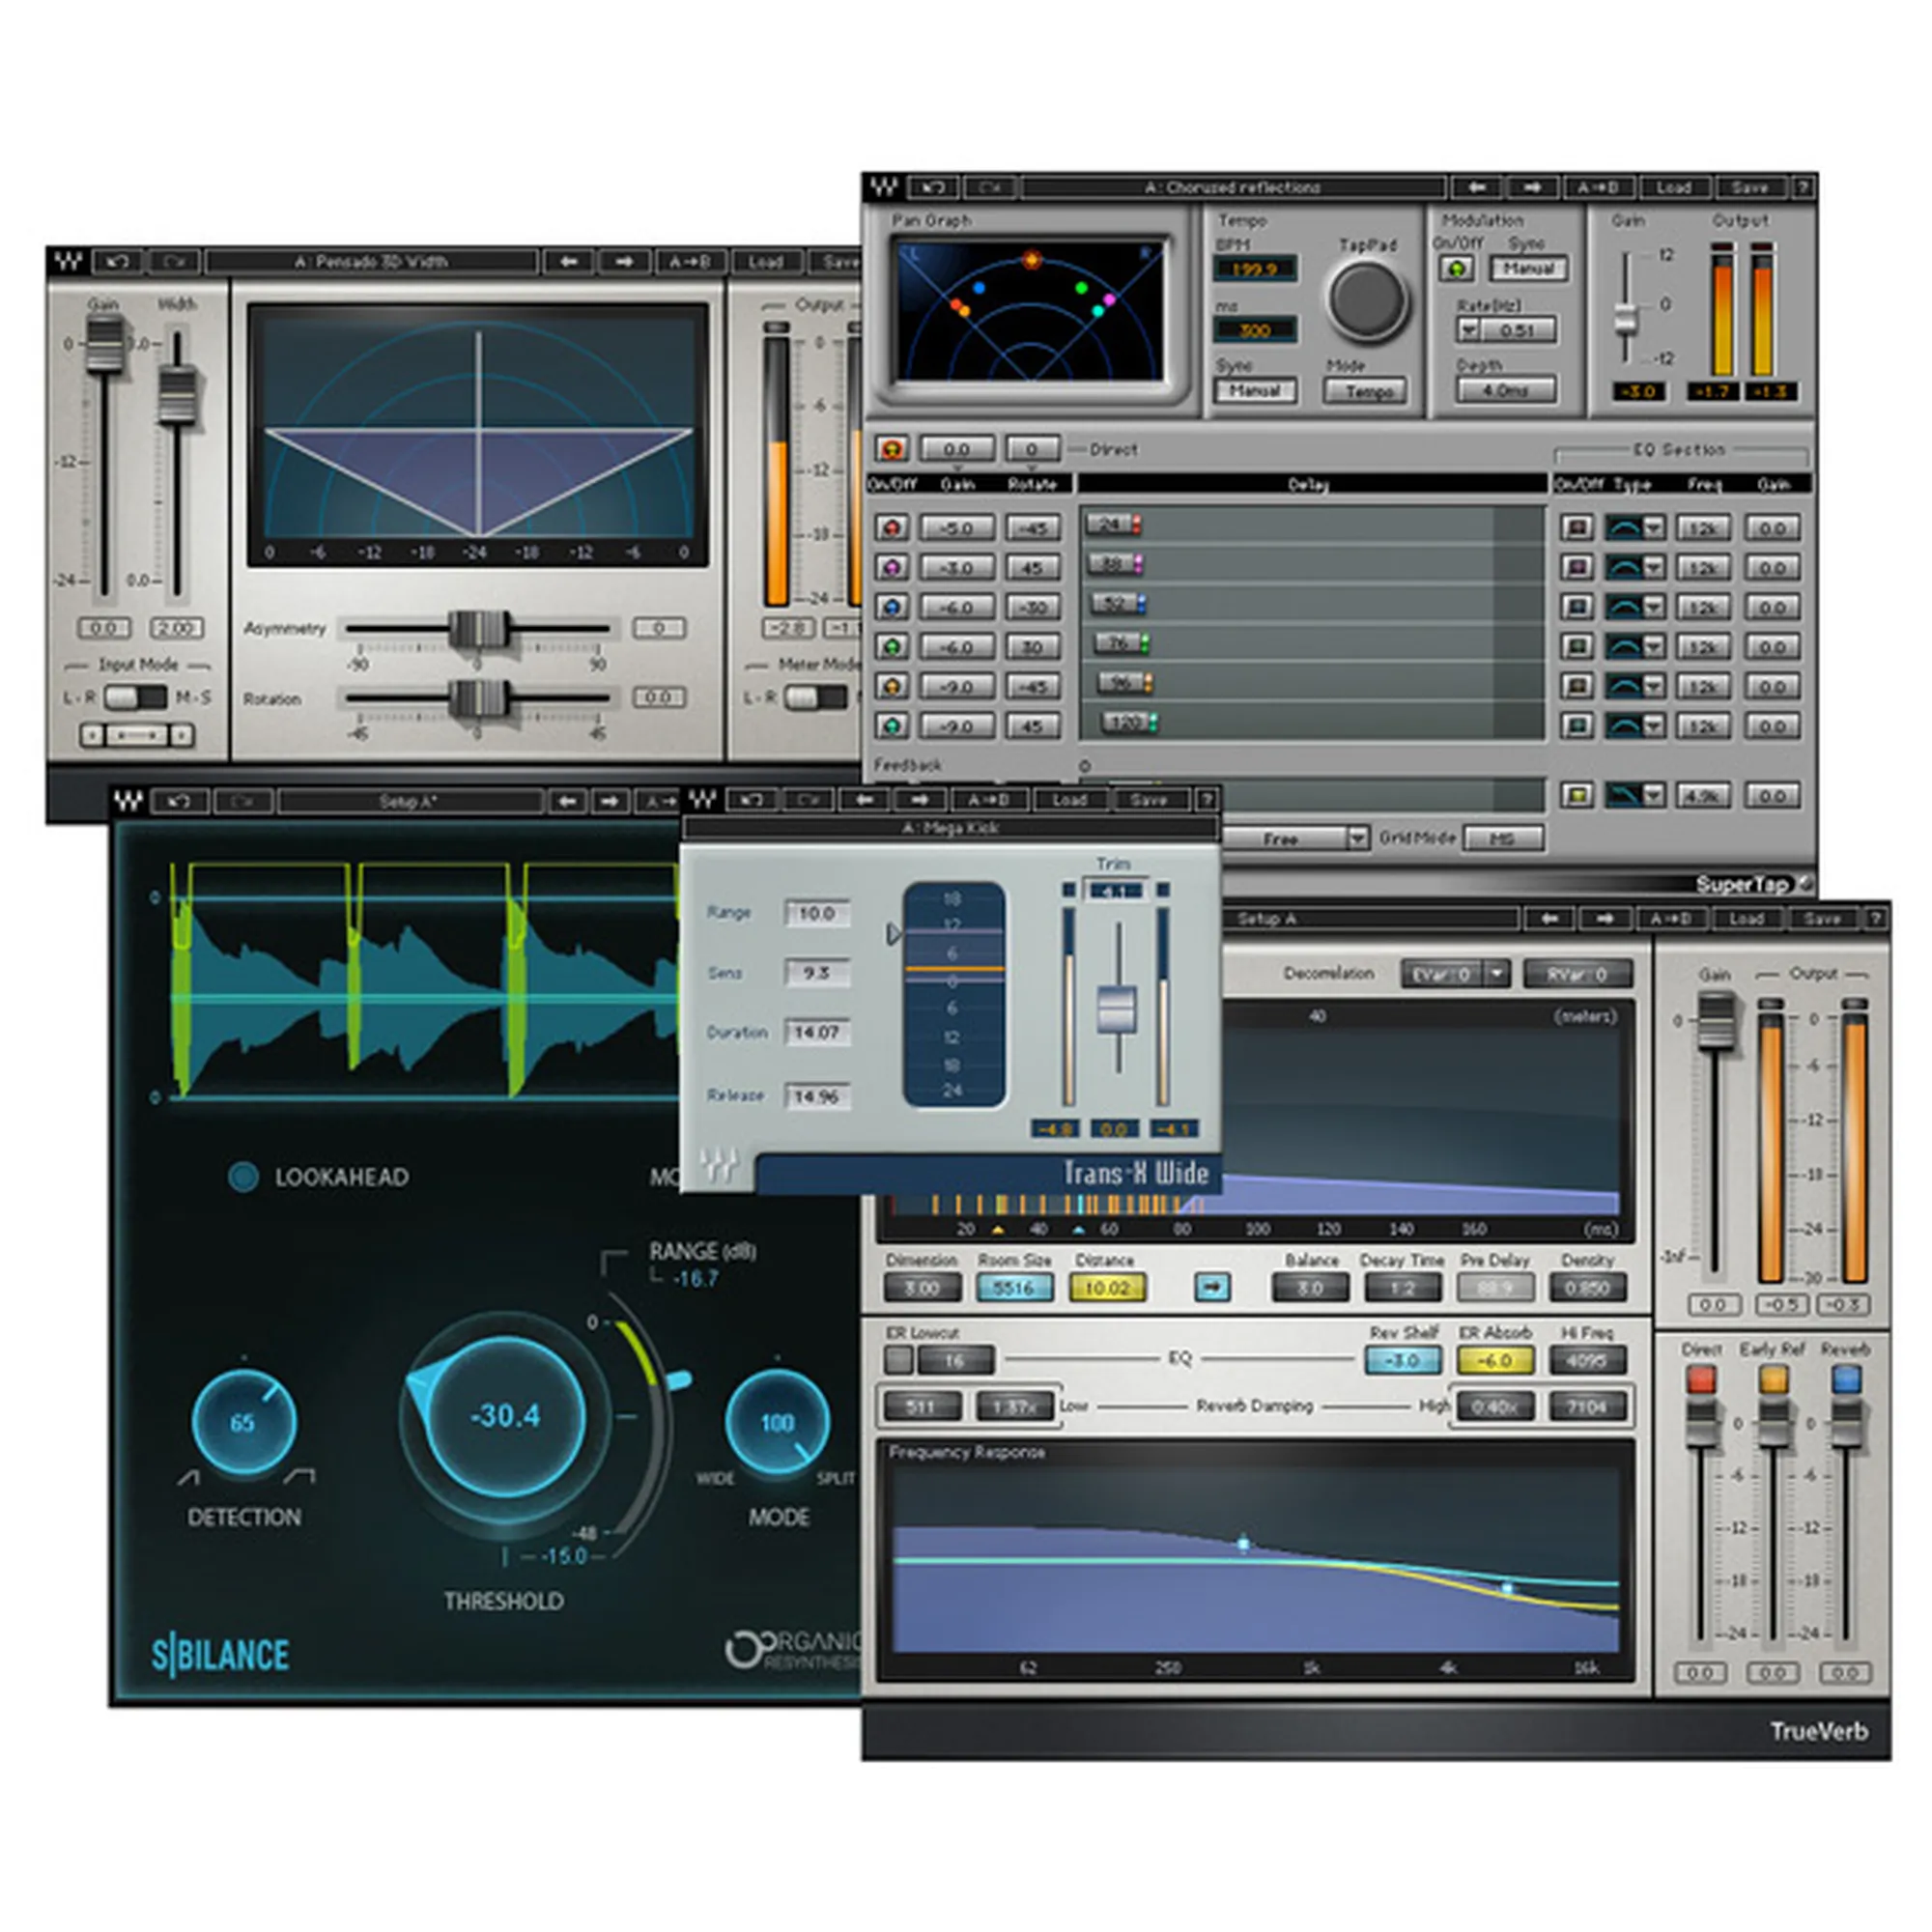Image resolution: width=1932 pixels, height=1932 pixels.
Task: Next preset arrow in the Sibilance toolbar
Action: point(611,801)
